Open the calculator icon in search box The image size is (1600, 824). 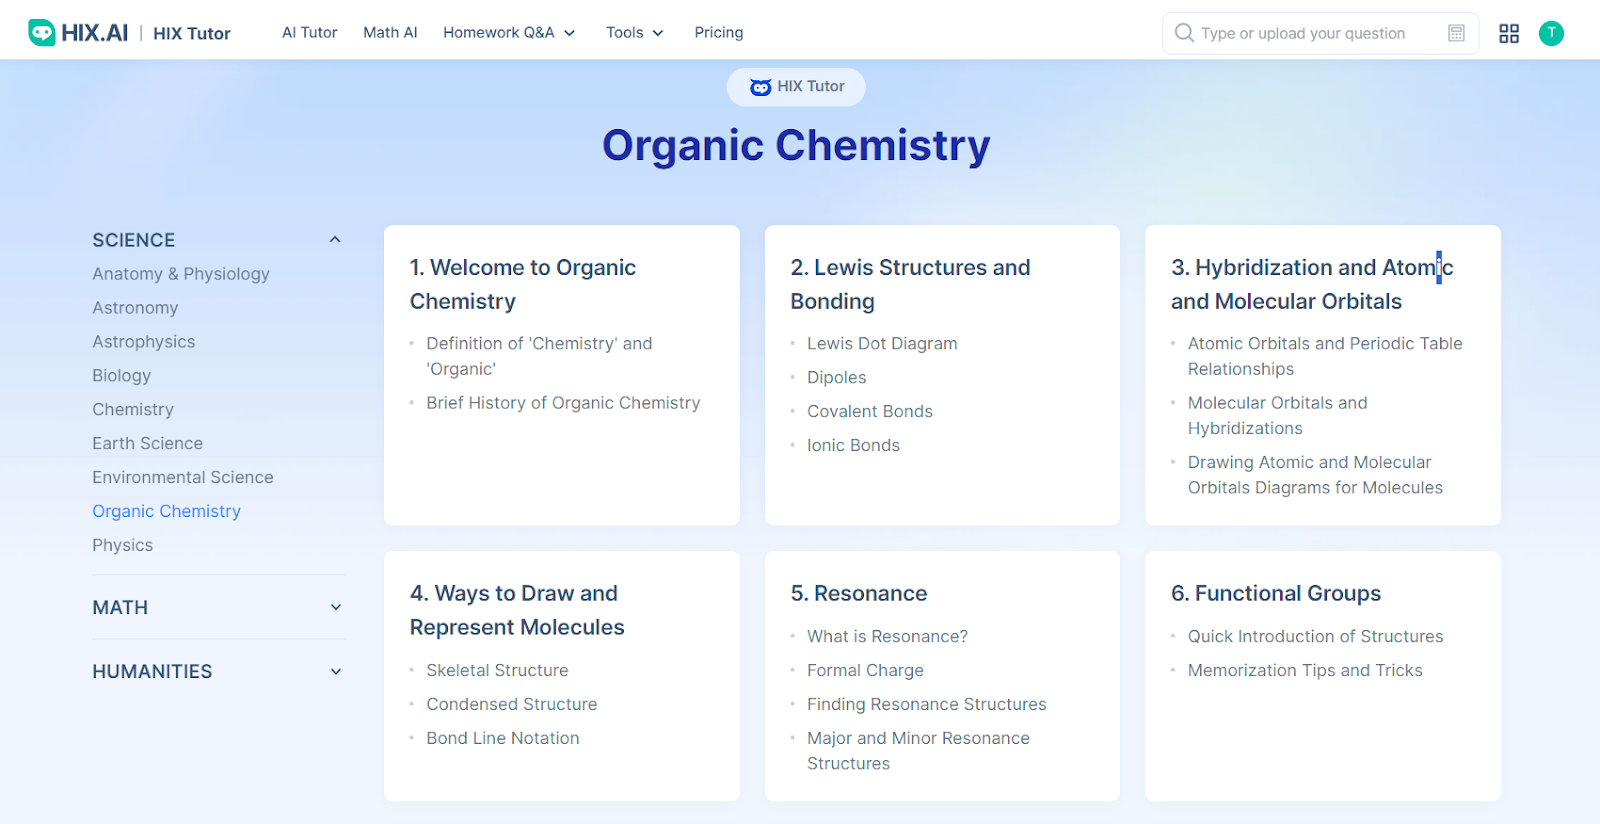point(1456,33)
